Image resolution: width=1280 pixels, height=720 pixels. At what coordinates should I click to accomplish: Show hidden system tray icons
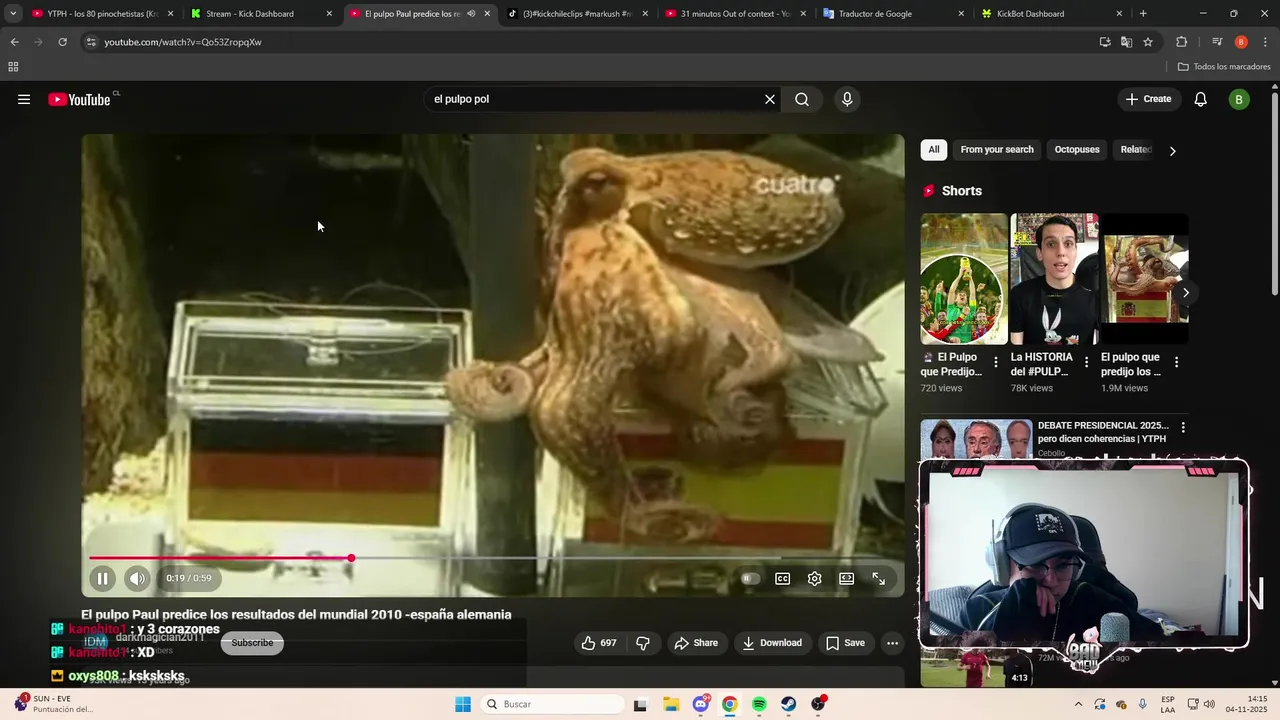[1078, 704]
